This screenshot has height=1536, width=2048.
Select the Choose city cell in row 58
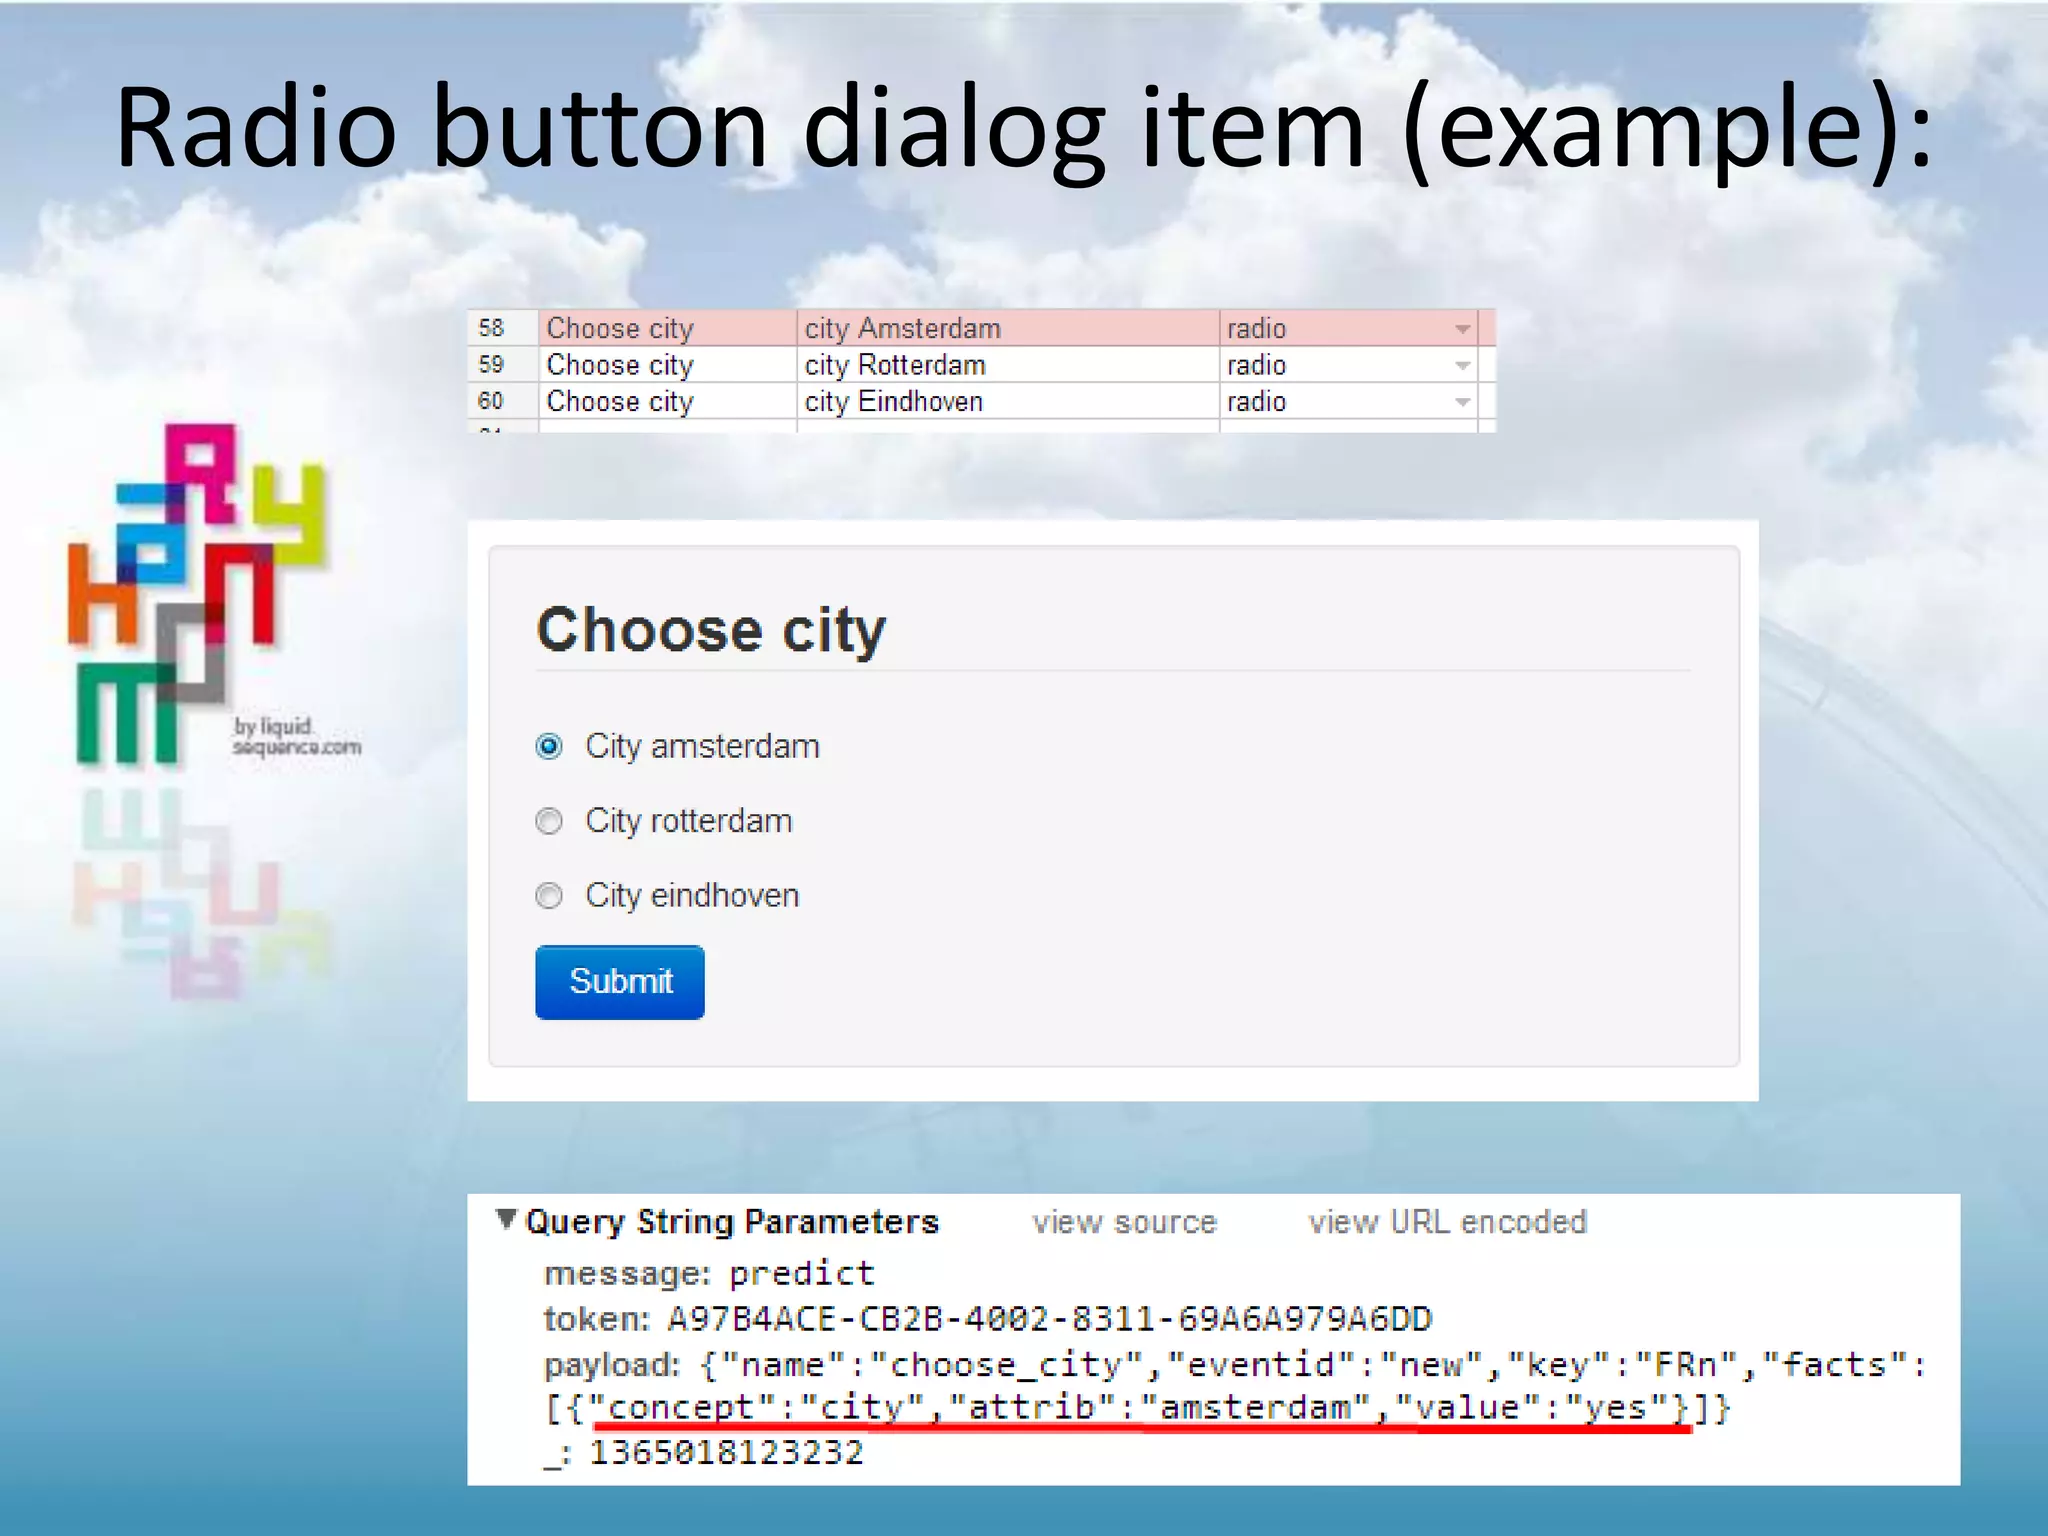668,328
